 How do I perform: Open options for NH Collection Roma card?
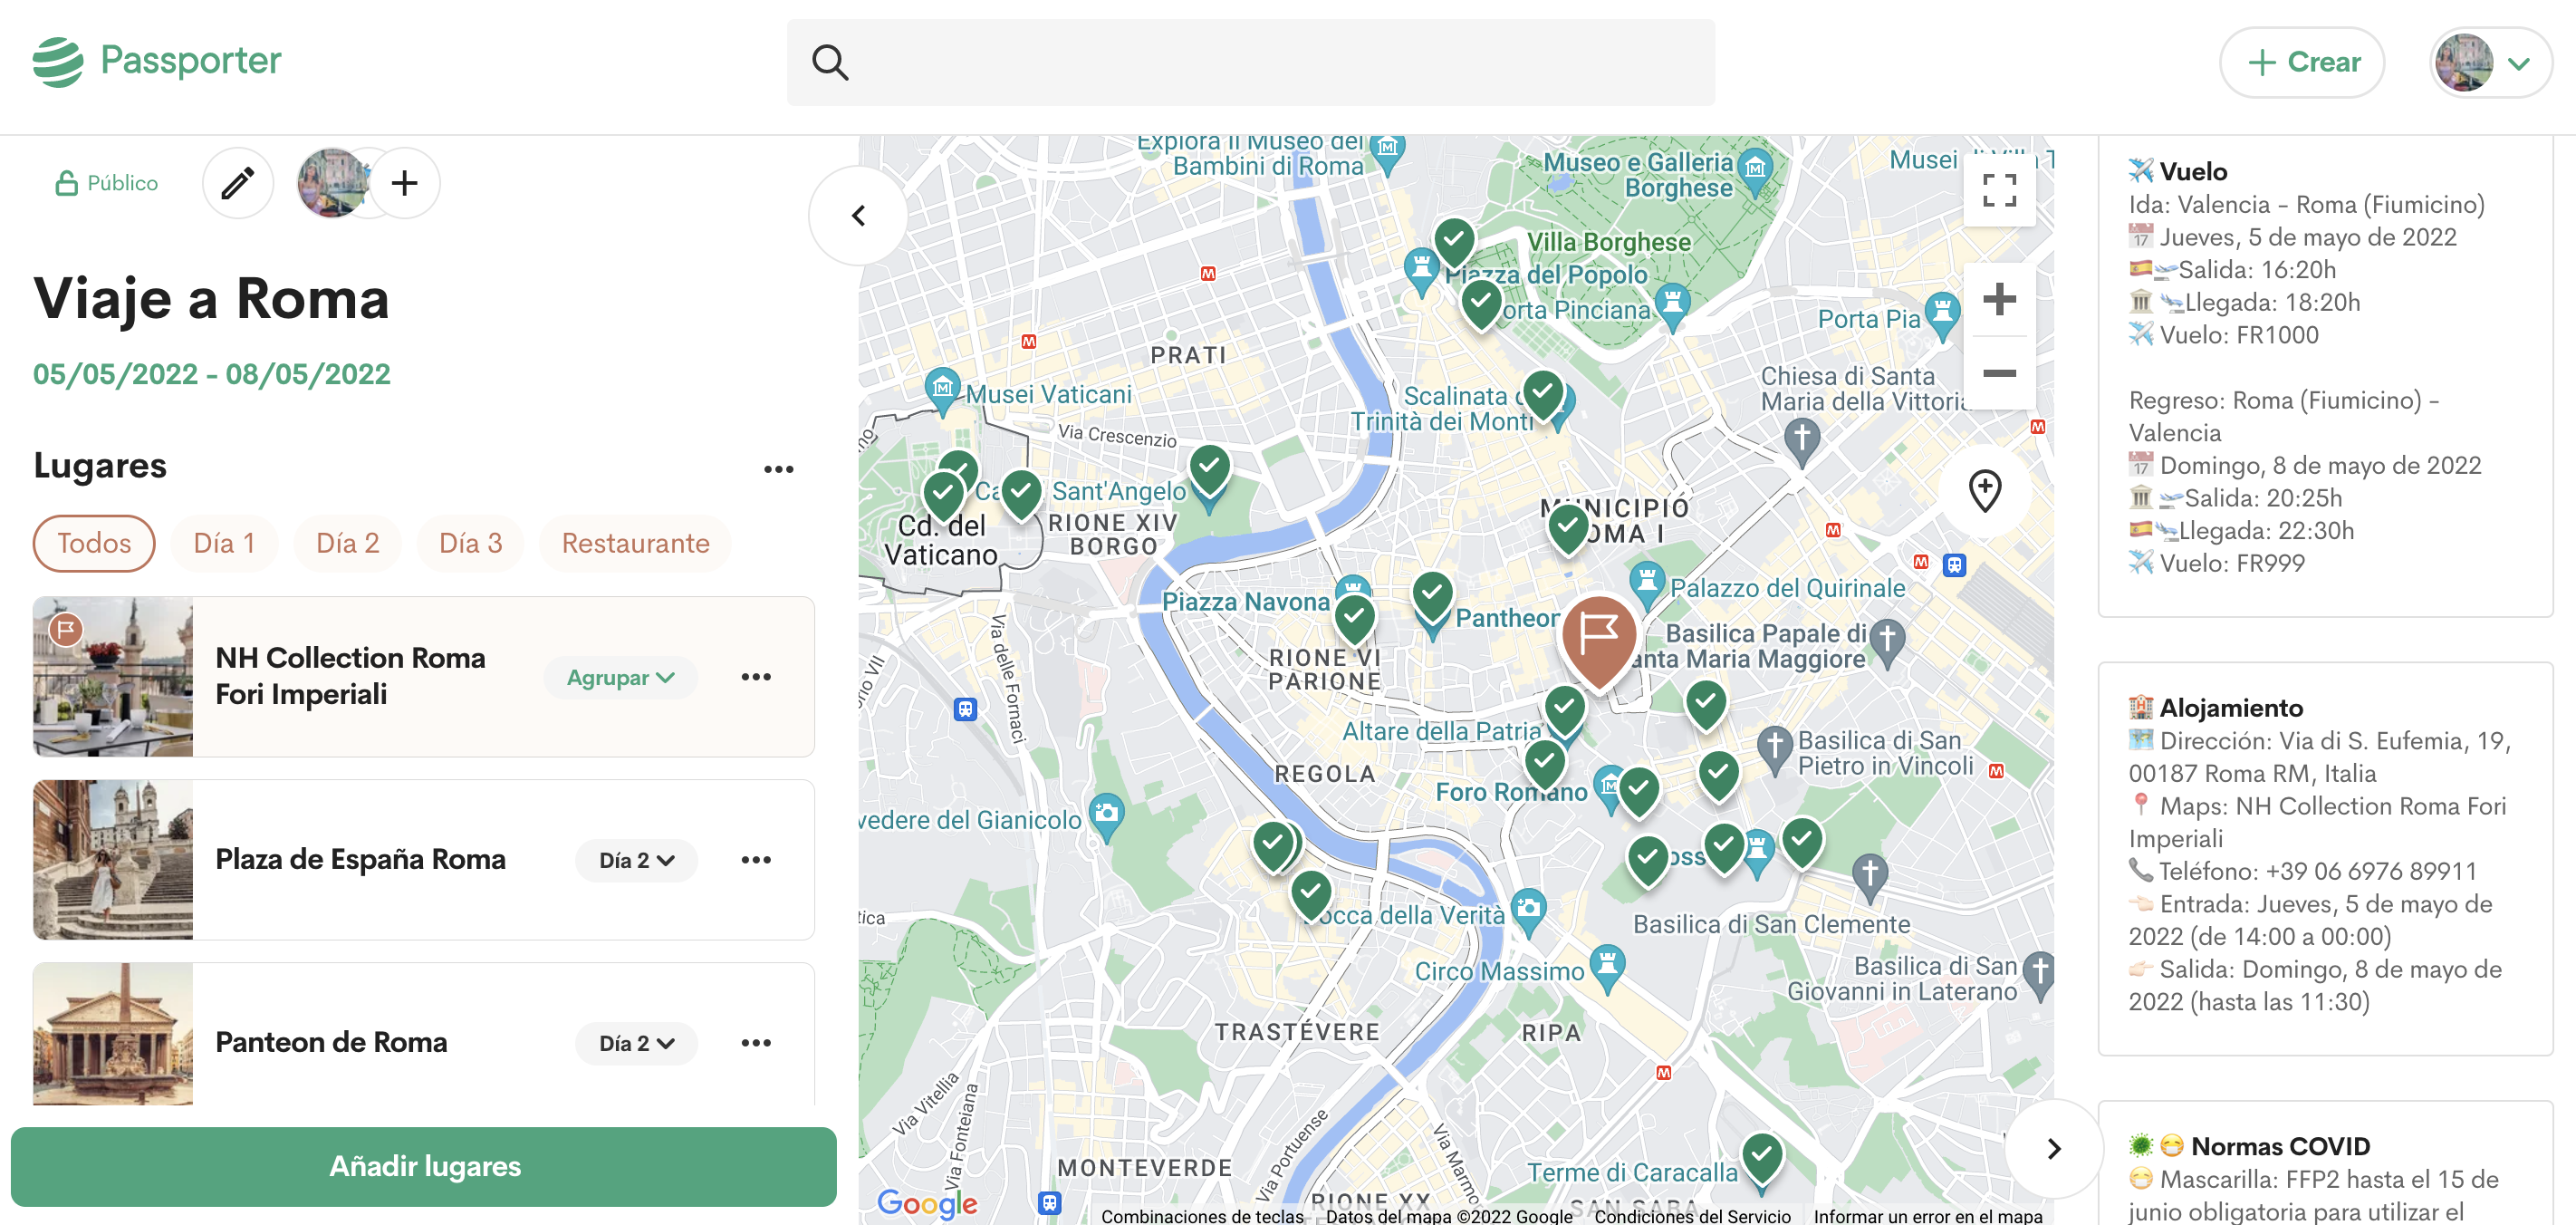pyautogui.click(x=756, y=677)
